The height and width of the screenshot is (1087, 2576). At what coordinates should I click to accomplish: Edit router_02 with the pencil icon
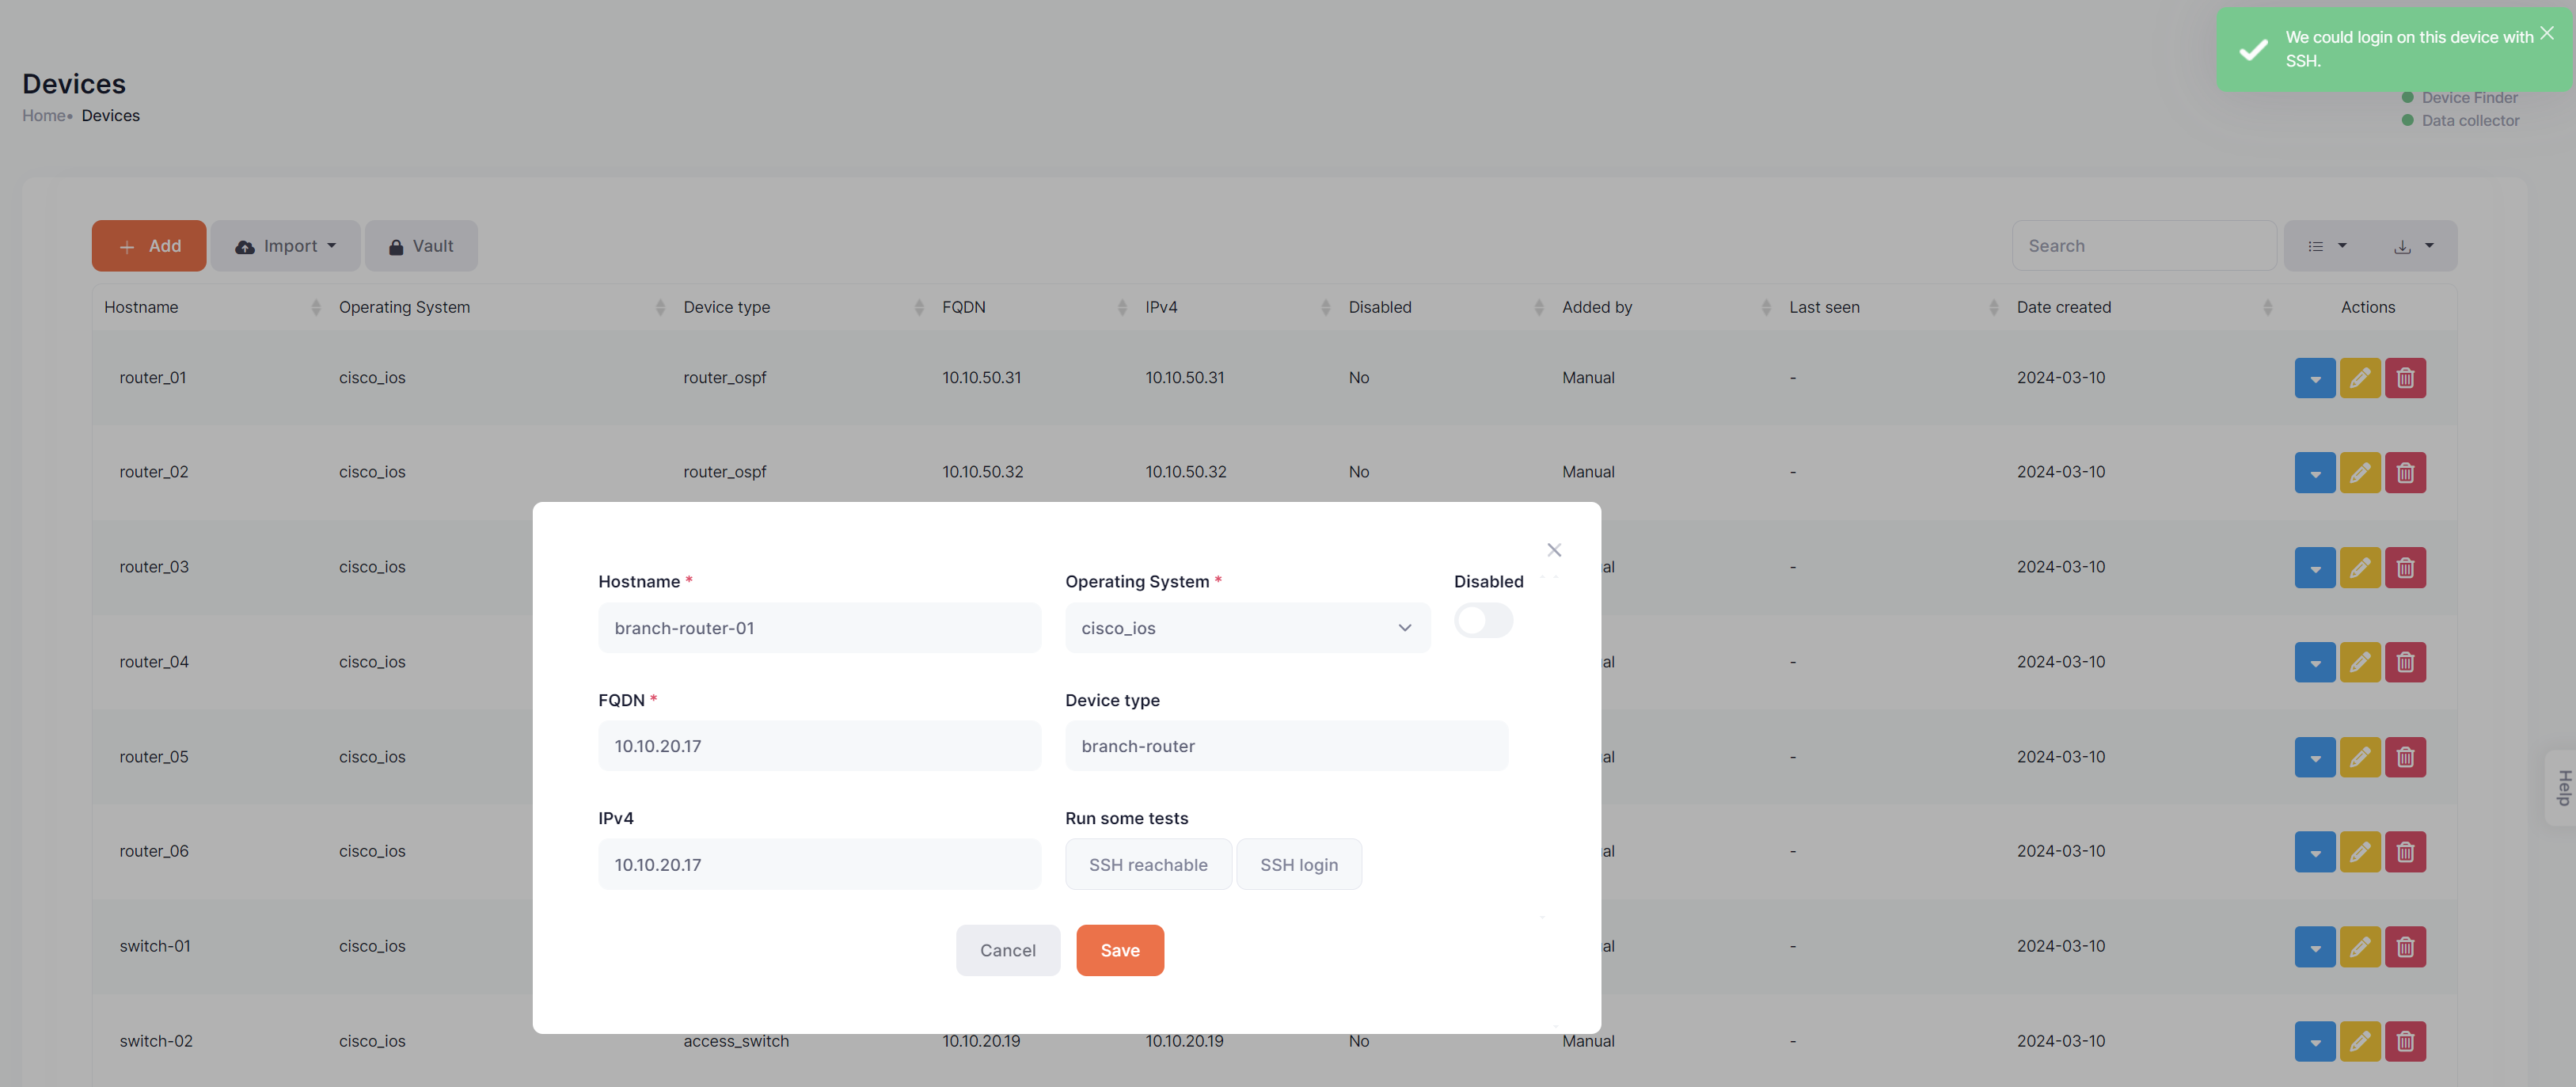pyautogui.click(x=2360, y=472)
